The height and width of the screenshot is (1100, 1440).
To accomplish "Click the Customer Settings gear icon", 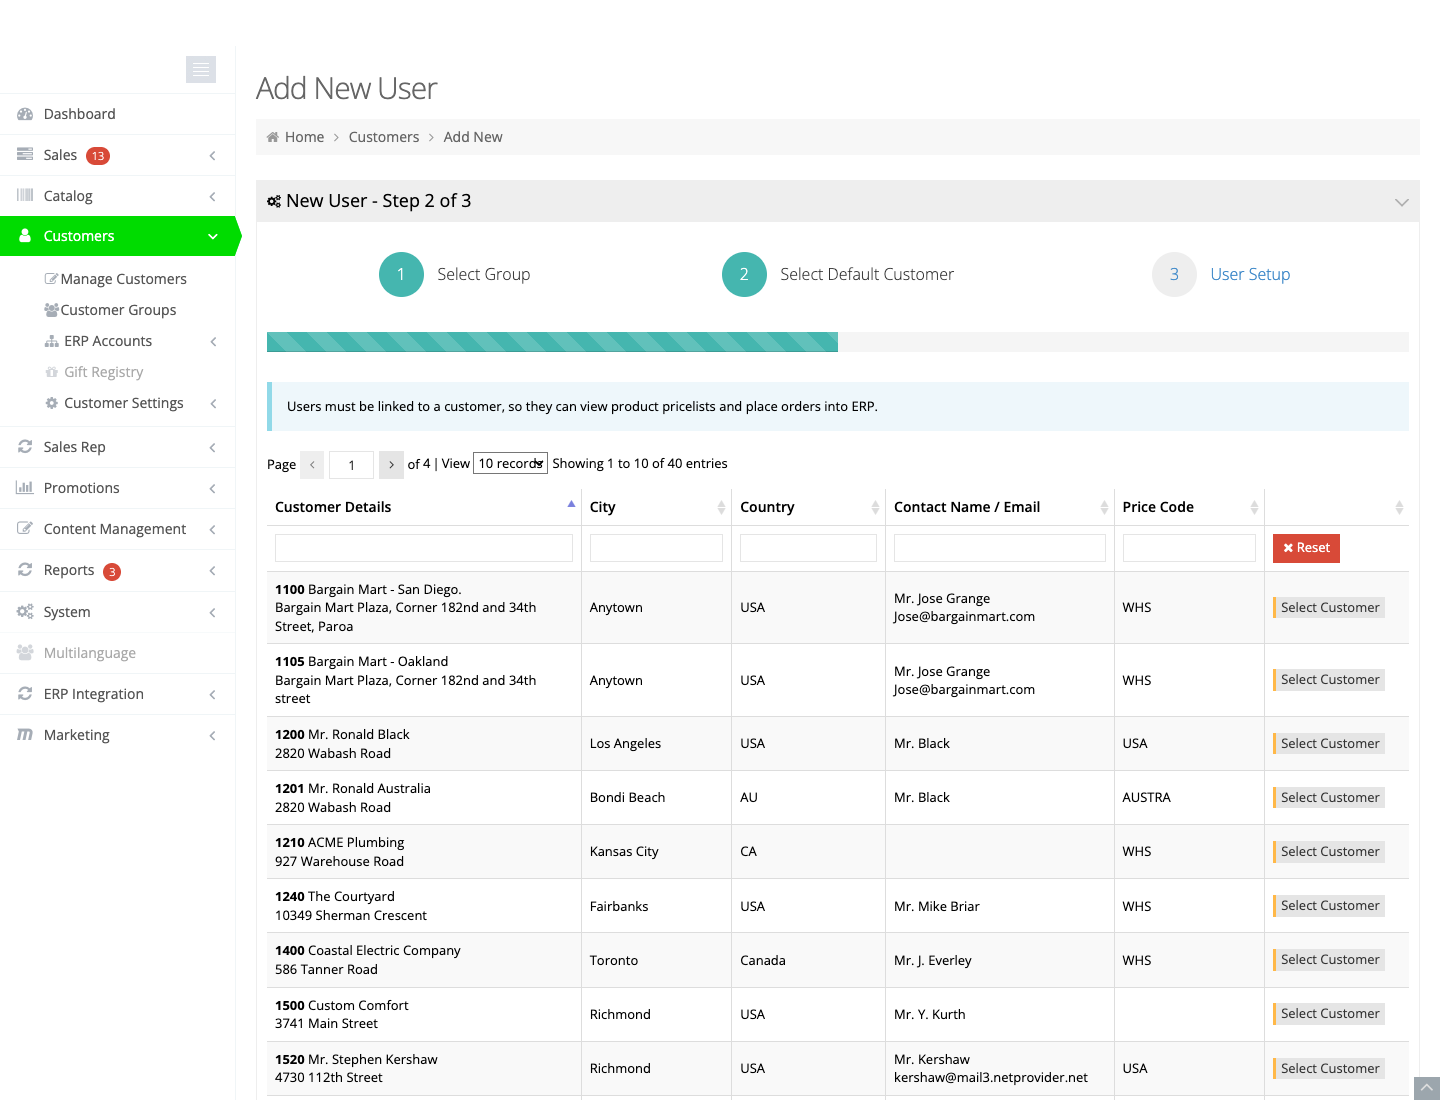I will point(52,403).
